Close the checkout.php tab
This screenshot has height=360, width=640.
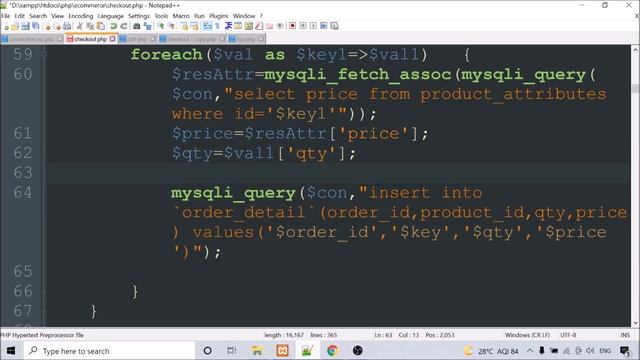[x=113, y=39]
